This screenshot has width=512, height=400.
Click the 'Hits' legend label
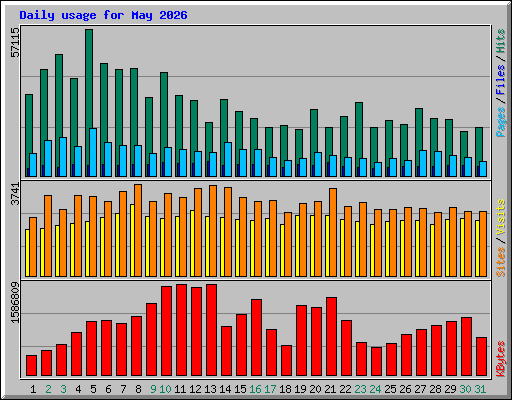(500, 41)
